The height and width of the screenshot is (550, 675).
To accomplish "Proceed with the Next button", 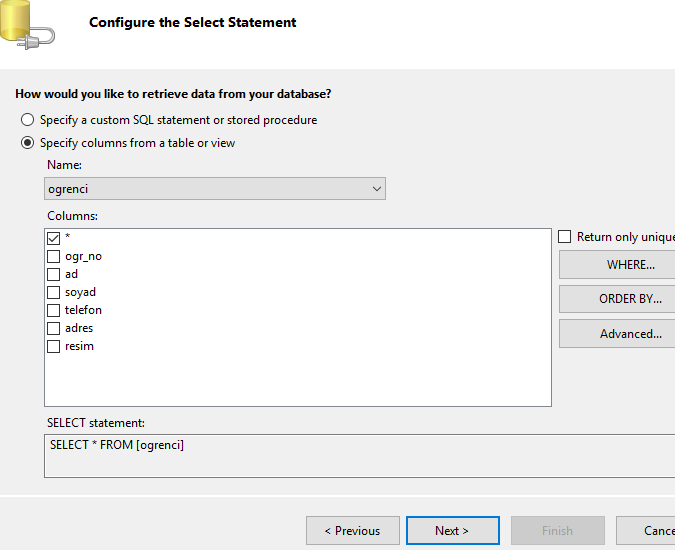I will pyautogui.click(x=453, y=531).
